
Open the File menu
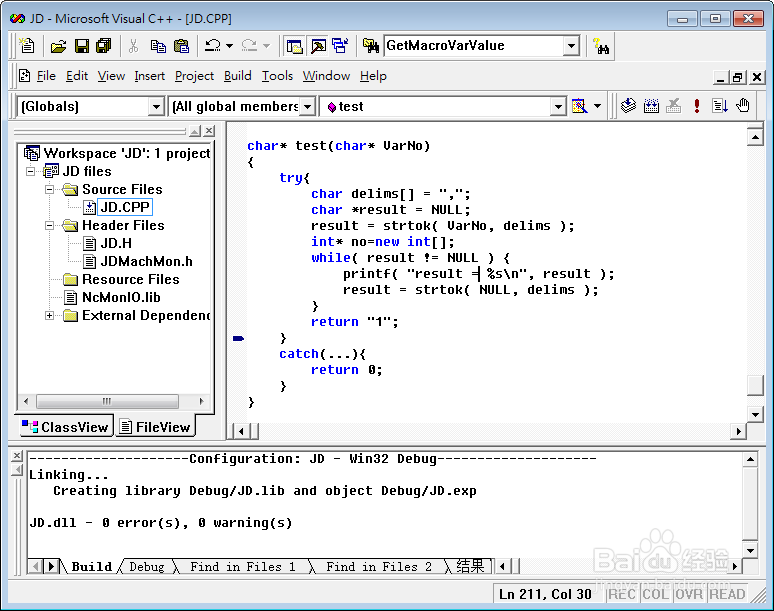pos(46,76)
